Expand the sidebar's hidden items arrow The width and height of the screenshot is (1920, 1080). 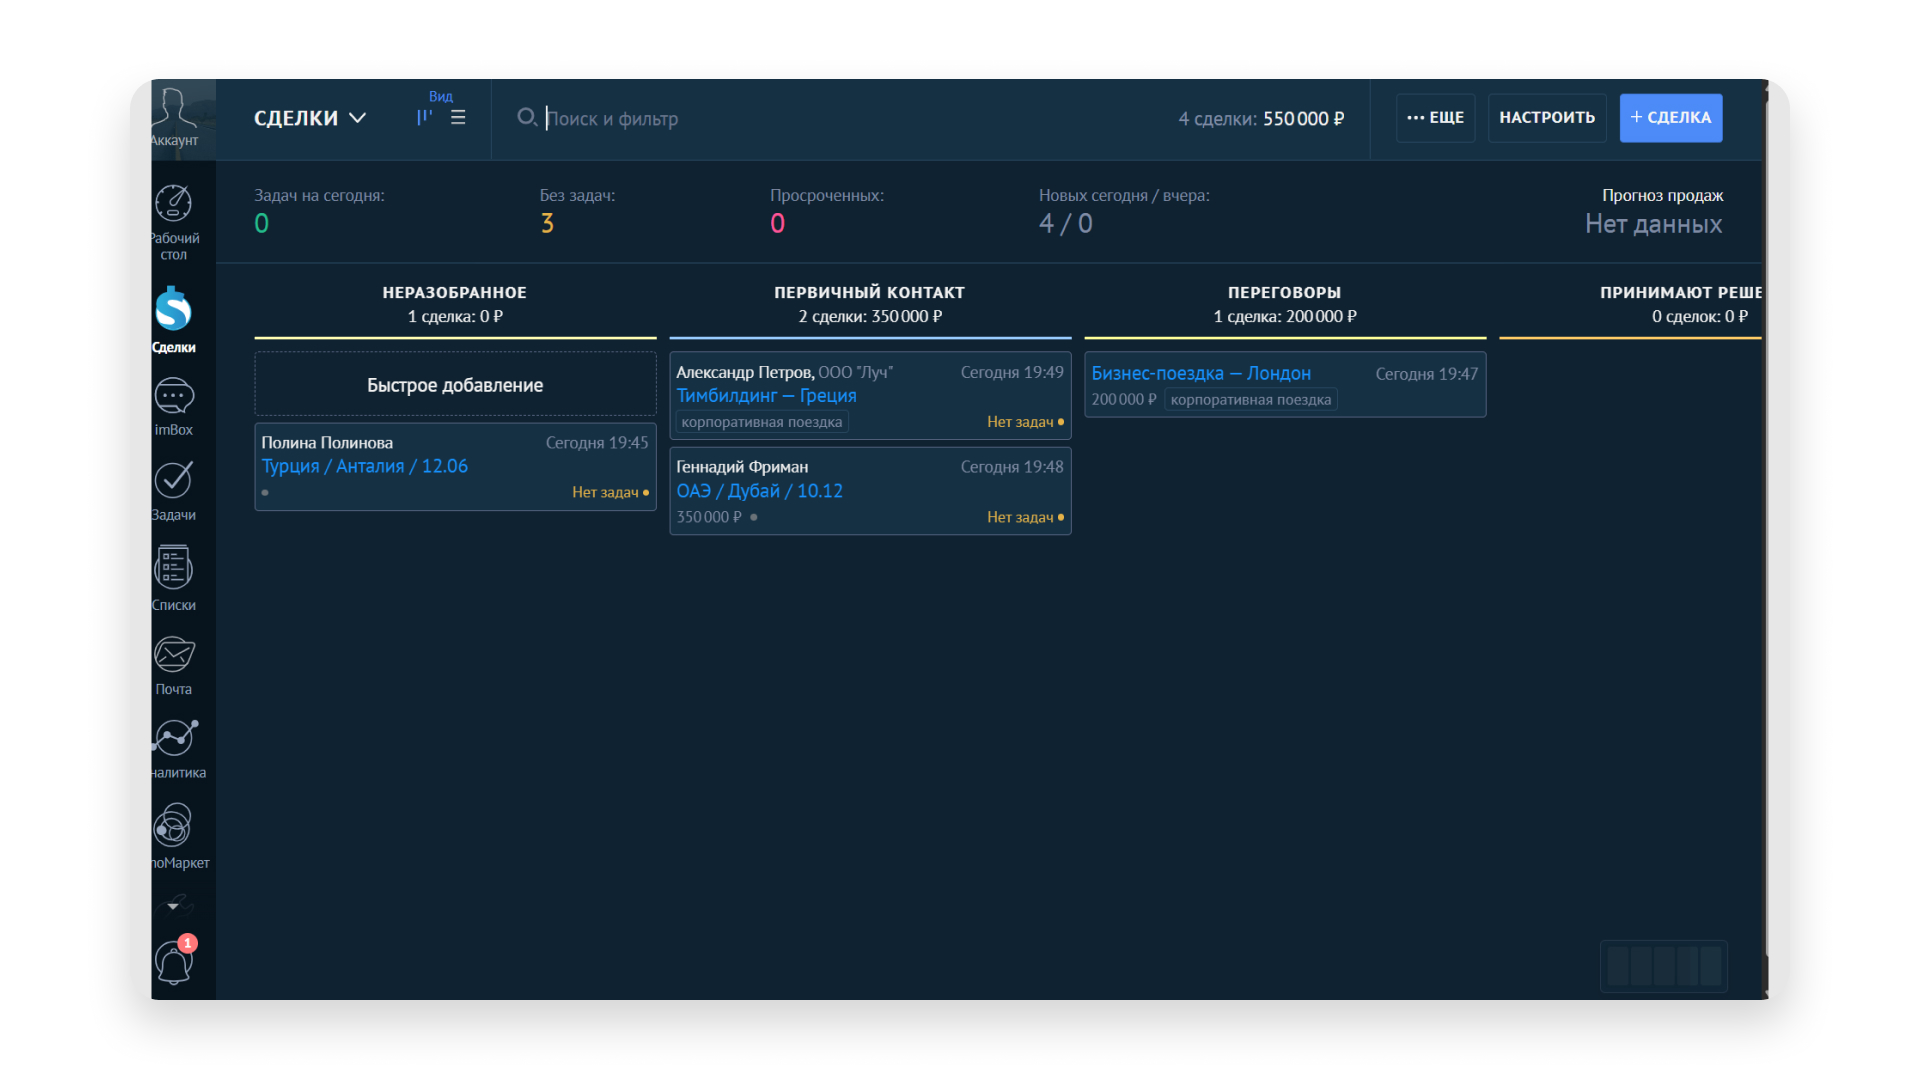[173, 906]
